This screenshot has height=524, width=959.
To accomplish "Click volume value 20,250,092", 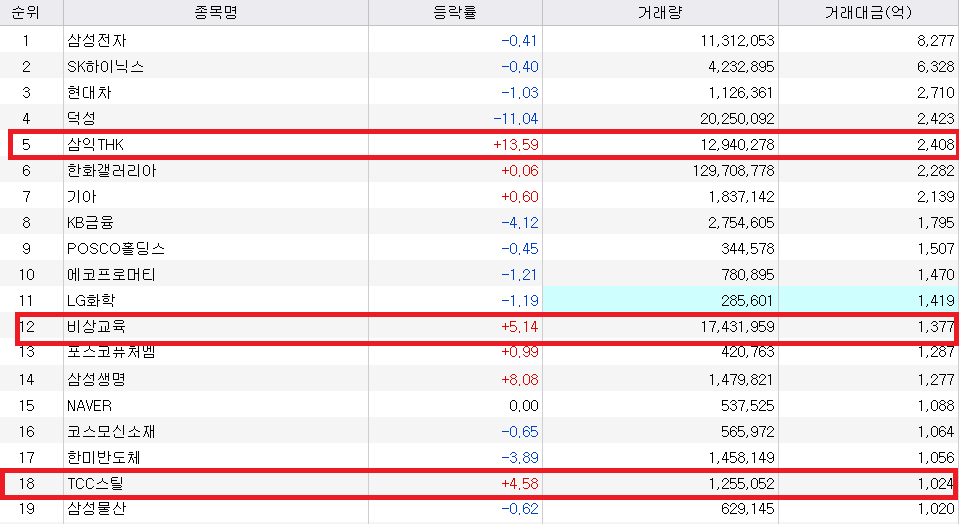I will coord(737,119).
